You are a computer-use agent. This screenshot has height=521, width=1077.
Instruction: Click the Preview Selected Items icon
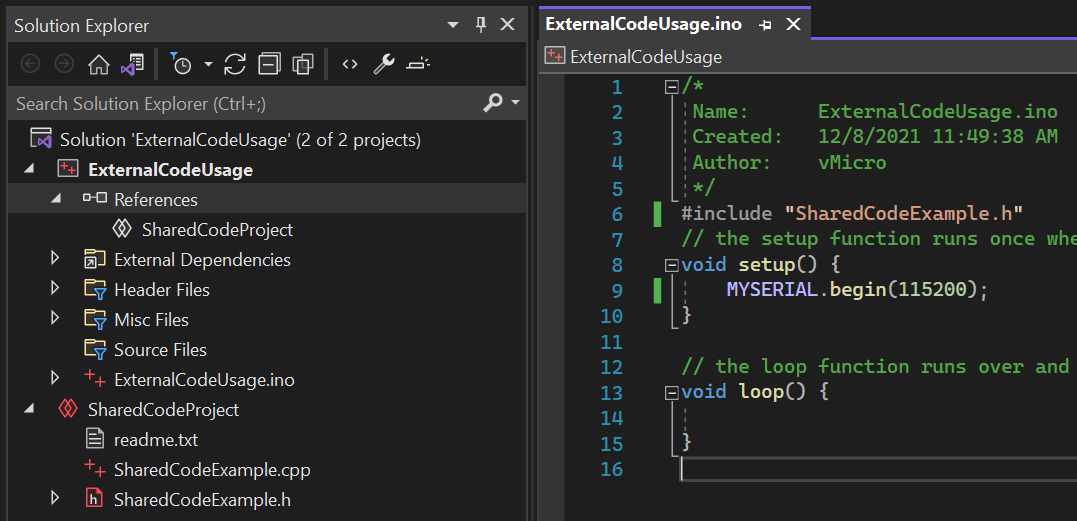pos(418,65)
